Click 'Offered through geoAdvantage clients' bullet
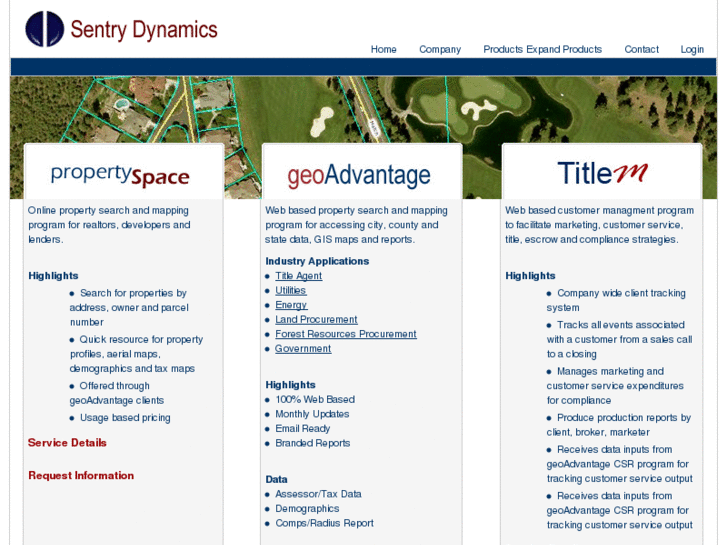Image resolution: width=727 pixels, height=545 pixels. [117, 393]
